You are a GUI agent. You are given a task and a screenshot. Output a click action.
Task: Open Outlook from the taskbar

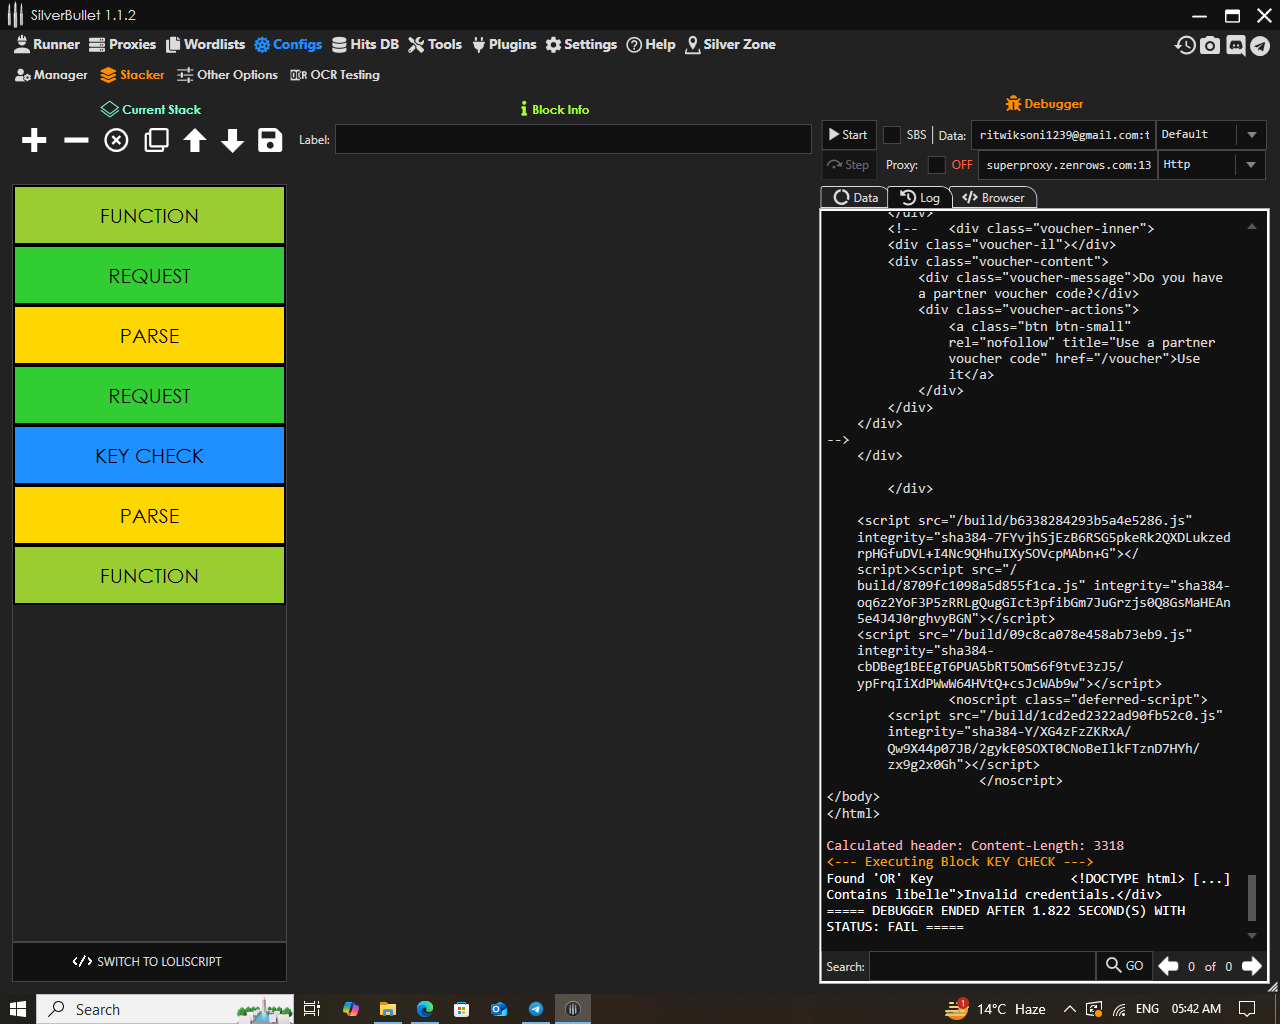pyautogui.click(x=499, y=1009)
